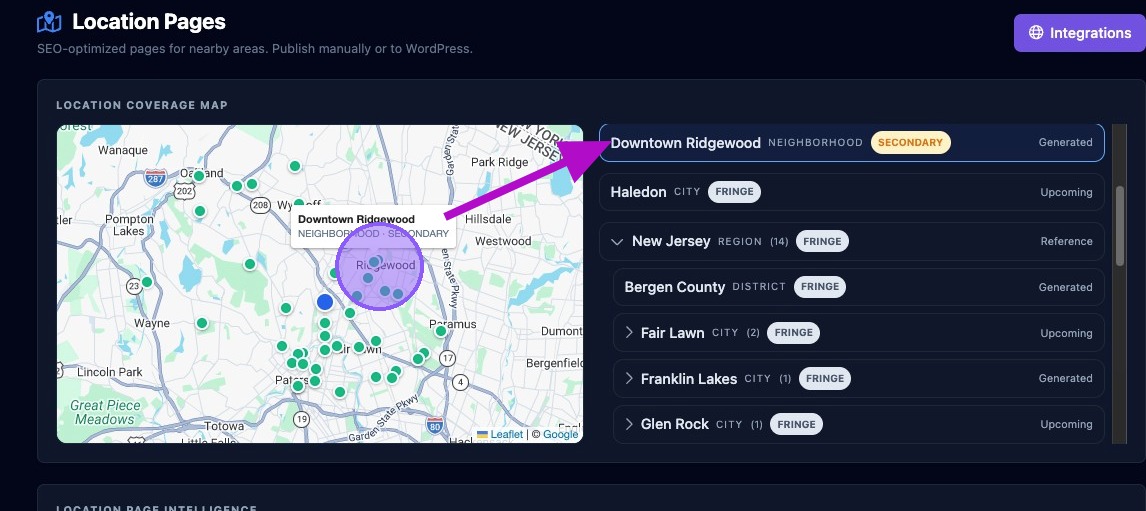Click the REGION label next to New Jersey
This screenshot has height=511, width=1146.
[x=740, y=241]
